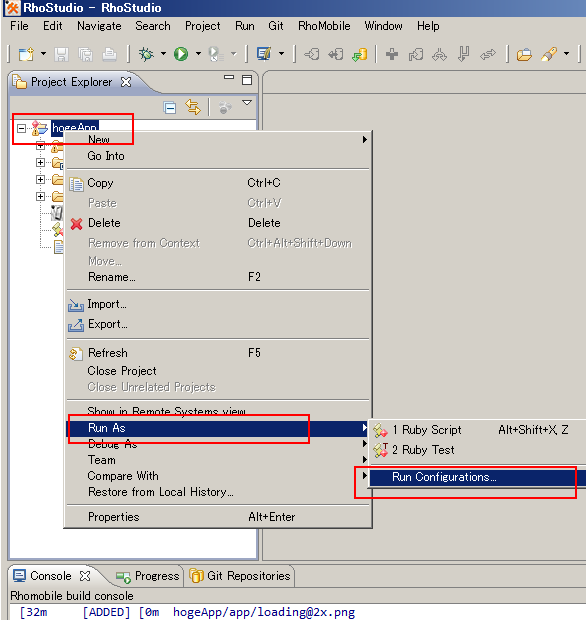Click the New Task editor icon
Screen dimensions: 586x620
point(264,54)
